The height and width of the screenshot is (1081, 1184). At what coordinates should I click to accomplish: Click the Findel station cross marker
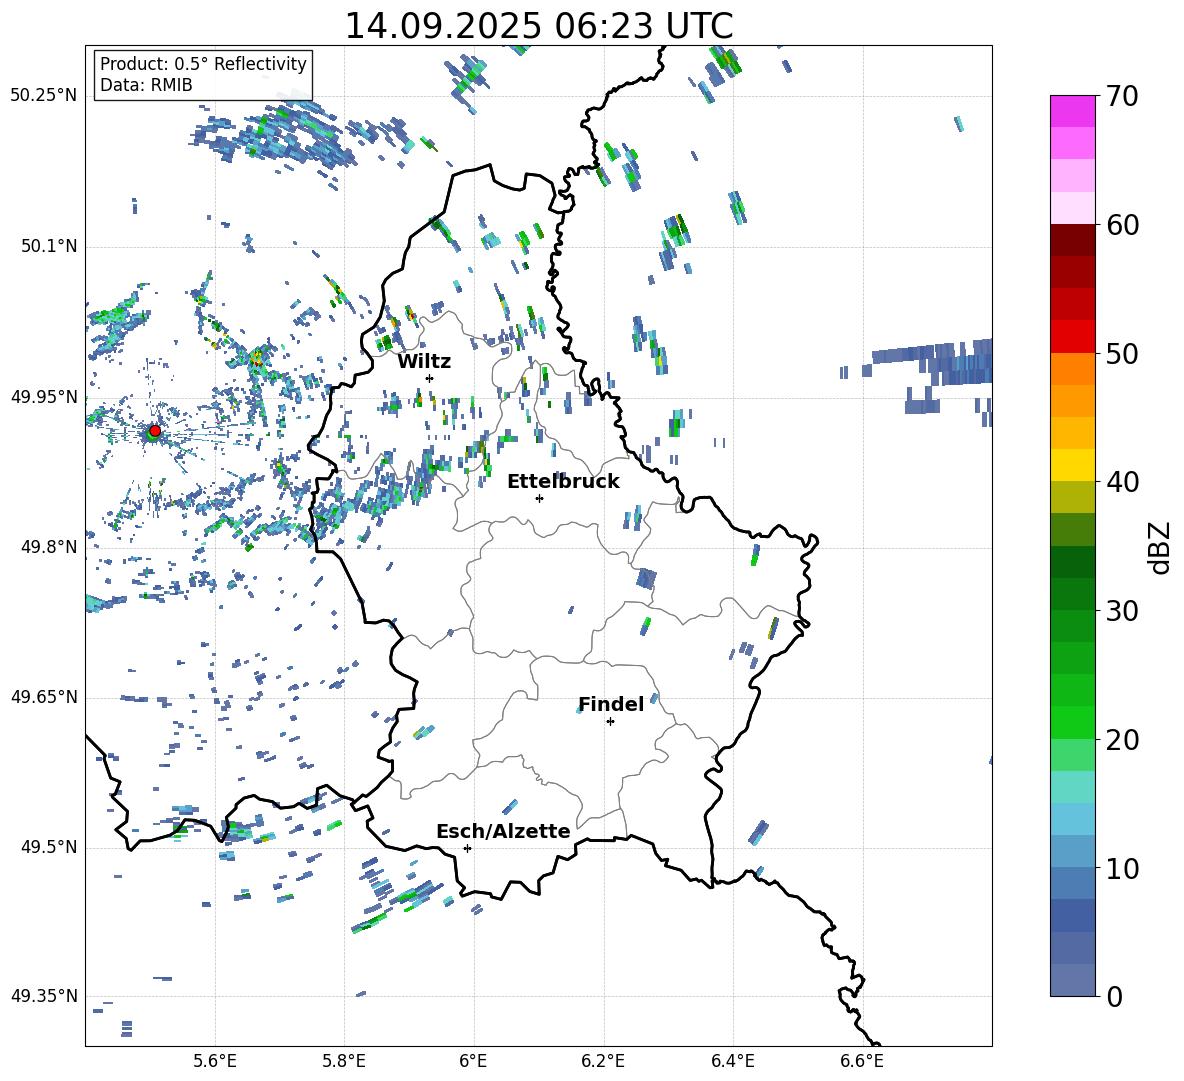point(610,722)
